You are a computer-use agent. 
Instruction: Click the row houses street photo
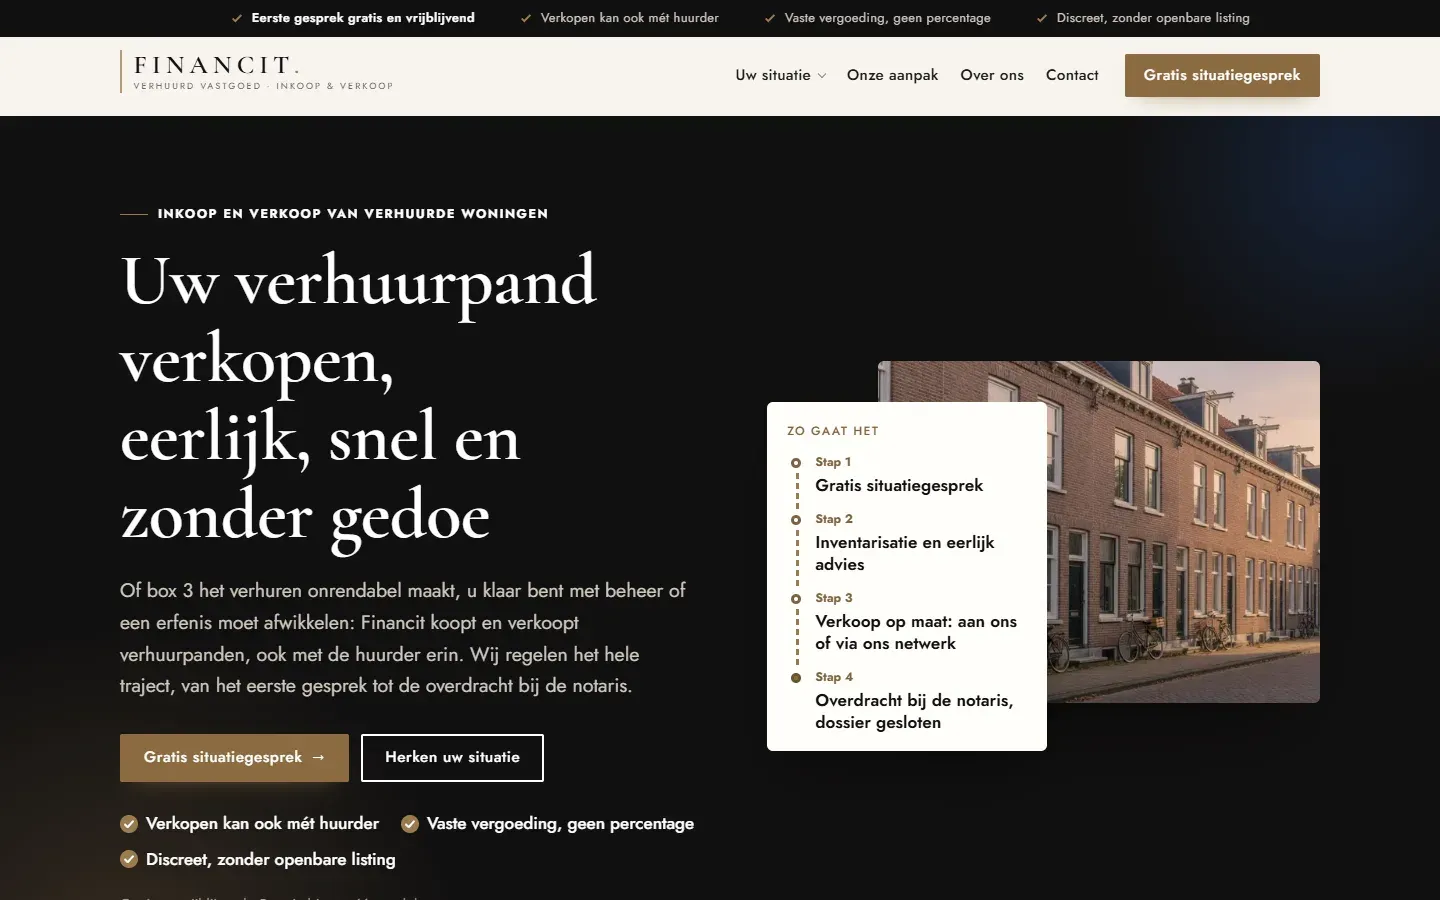click(1183, 532)
